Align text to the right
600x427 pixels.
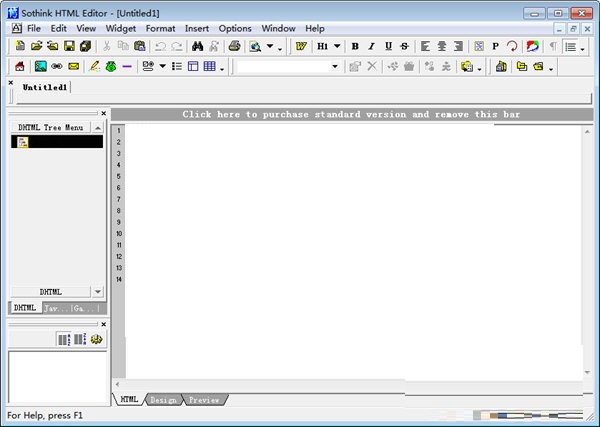coord(458,46)
